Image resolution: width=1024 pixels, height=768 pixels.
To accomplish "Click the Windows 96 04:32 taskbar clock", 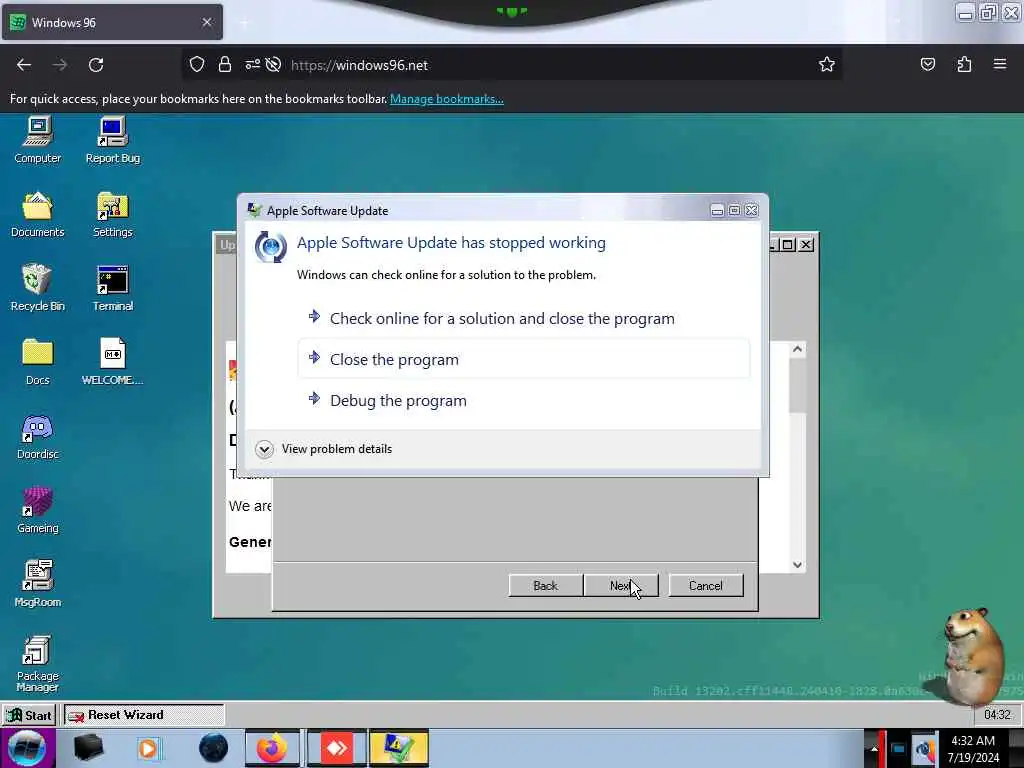I will click(x=997, y=714).
